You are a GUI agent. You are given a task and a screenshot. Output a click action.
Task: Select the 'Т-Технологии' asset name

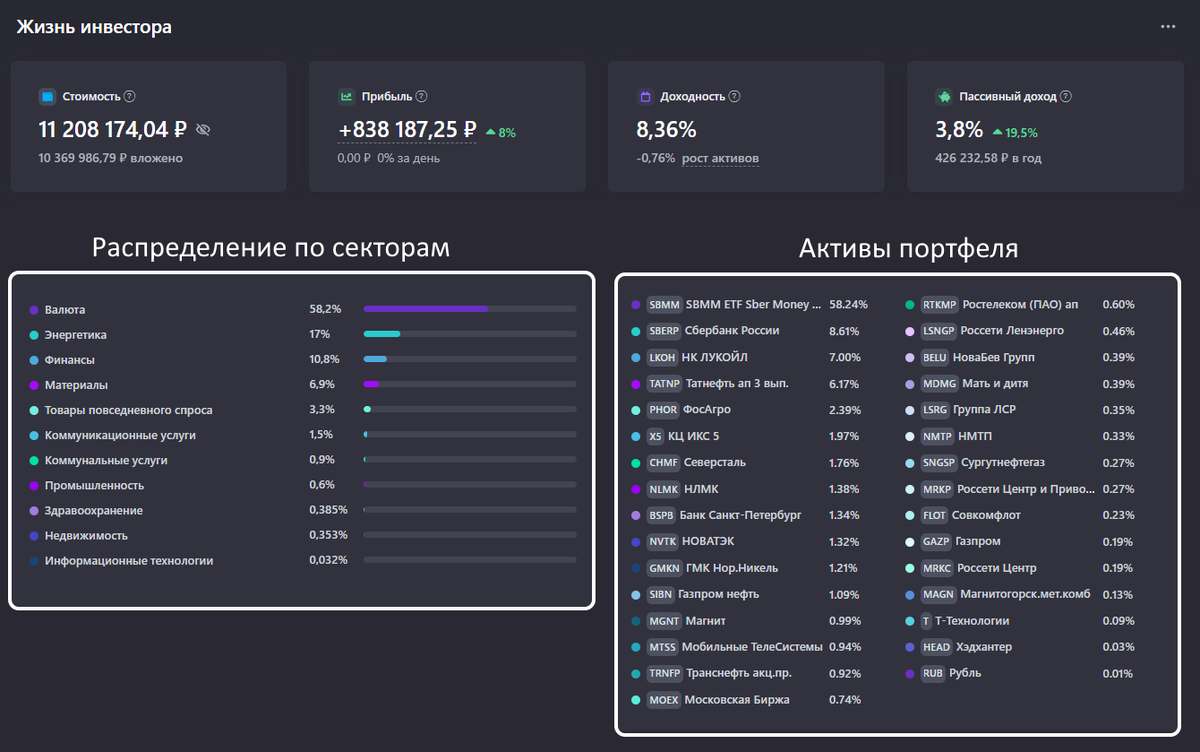click(x=972, y=621)
